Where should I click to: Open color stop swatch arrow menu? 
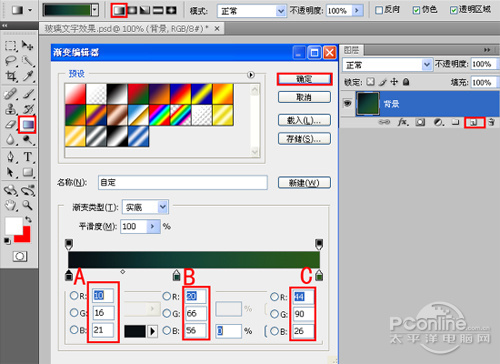click(x=153, y=331)
